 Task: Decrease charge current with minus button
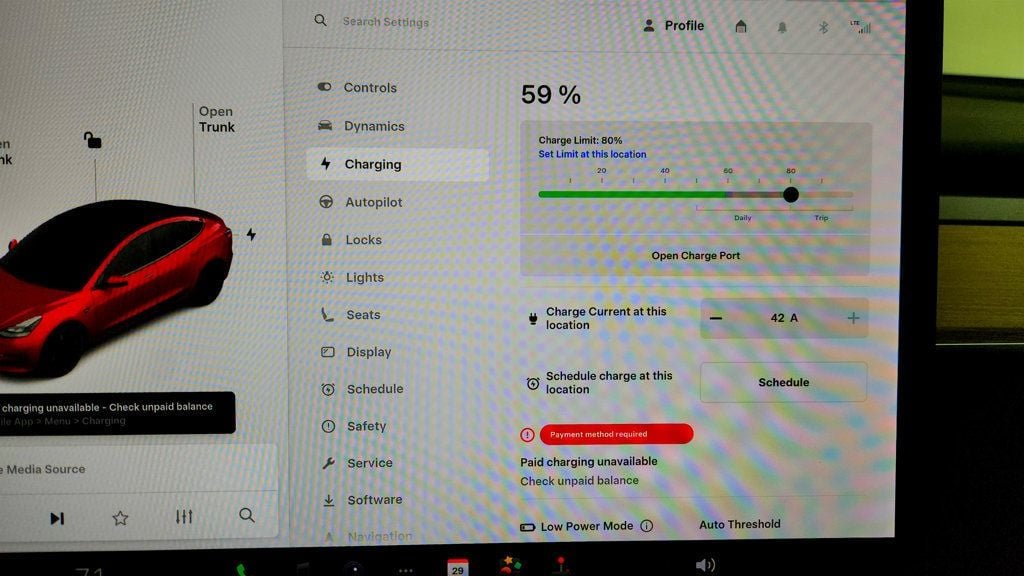click(716, 318)
